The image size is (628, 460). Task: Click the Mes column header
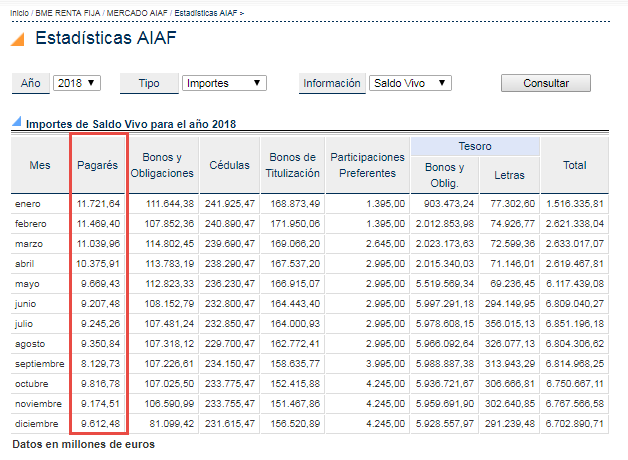click(x=40, y=165)
